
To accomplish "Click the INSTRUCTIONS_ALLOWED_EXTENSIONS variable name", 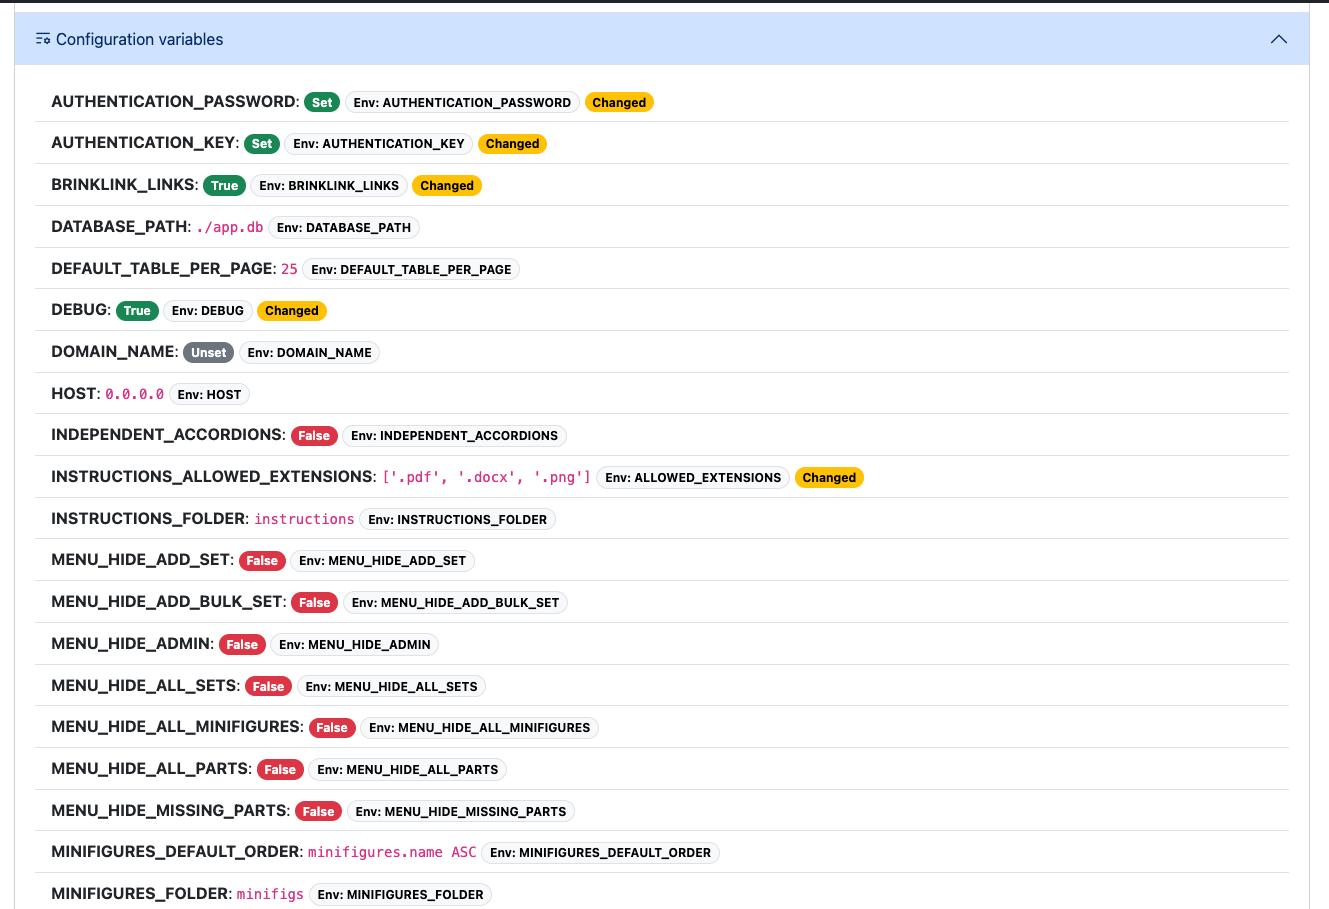I will (x=212, y=477).
